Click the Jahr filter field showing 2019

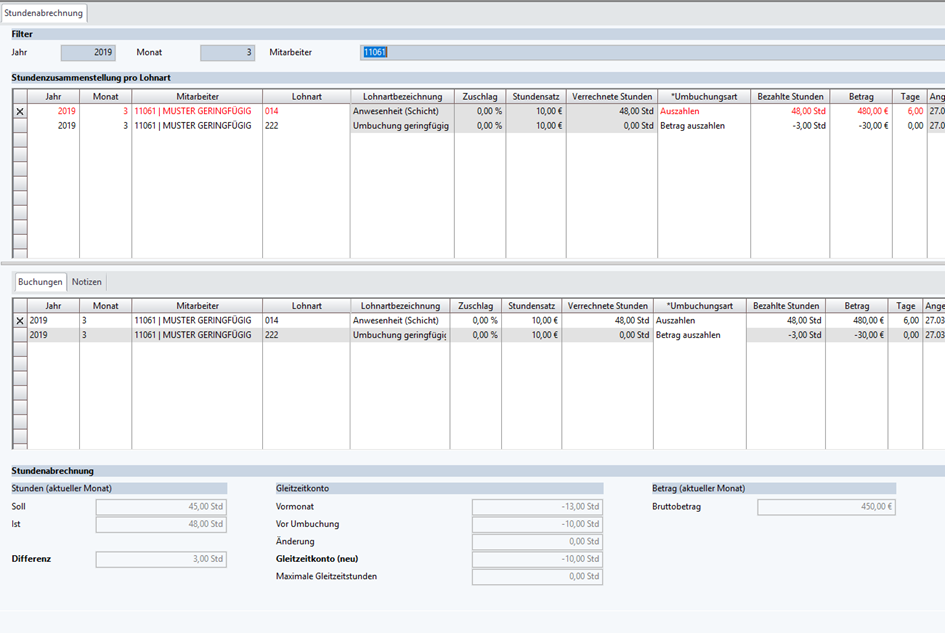[x=88, y=52]
